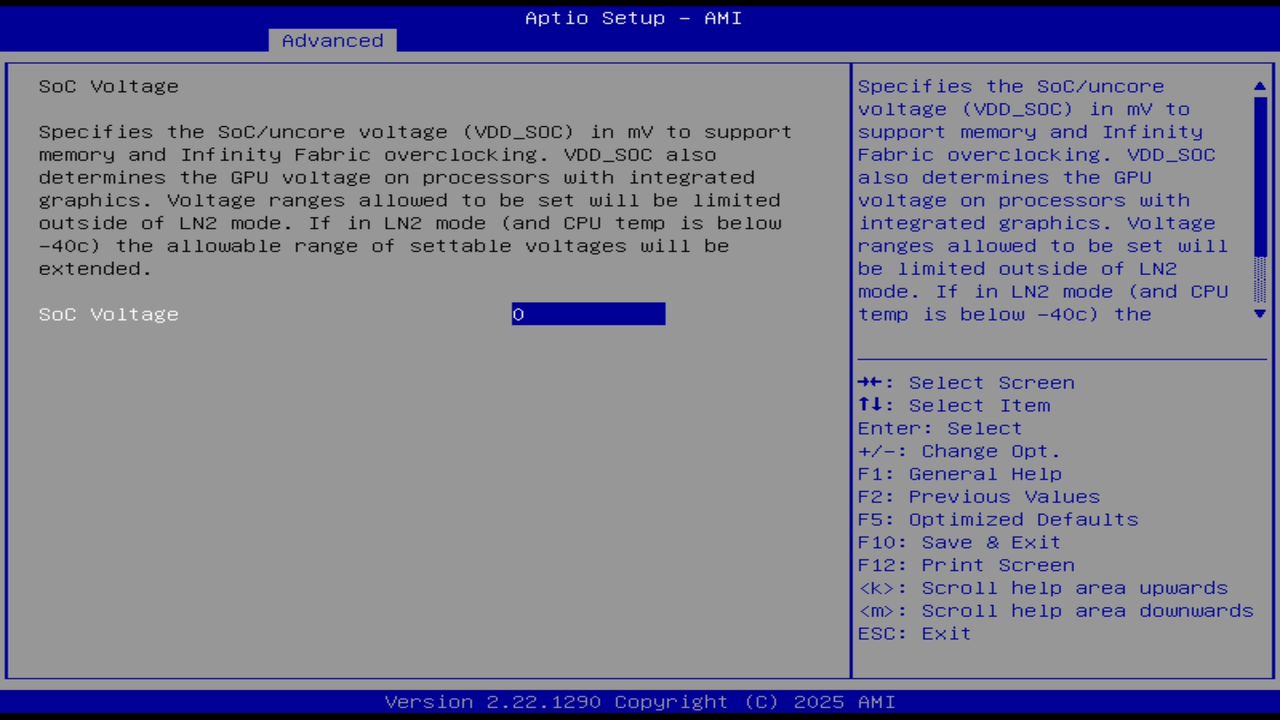This screenshot has height=720, width=1280.
Task: Click the Select Screen arrows legend
Action: (966, 382)
